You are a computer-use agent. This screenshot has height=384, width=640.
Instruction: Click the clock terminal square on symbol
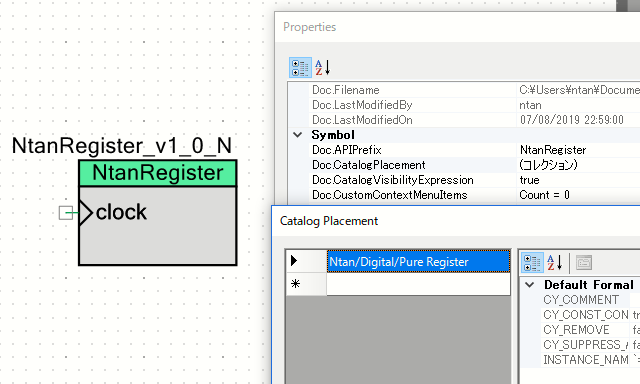66,213
